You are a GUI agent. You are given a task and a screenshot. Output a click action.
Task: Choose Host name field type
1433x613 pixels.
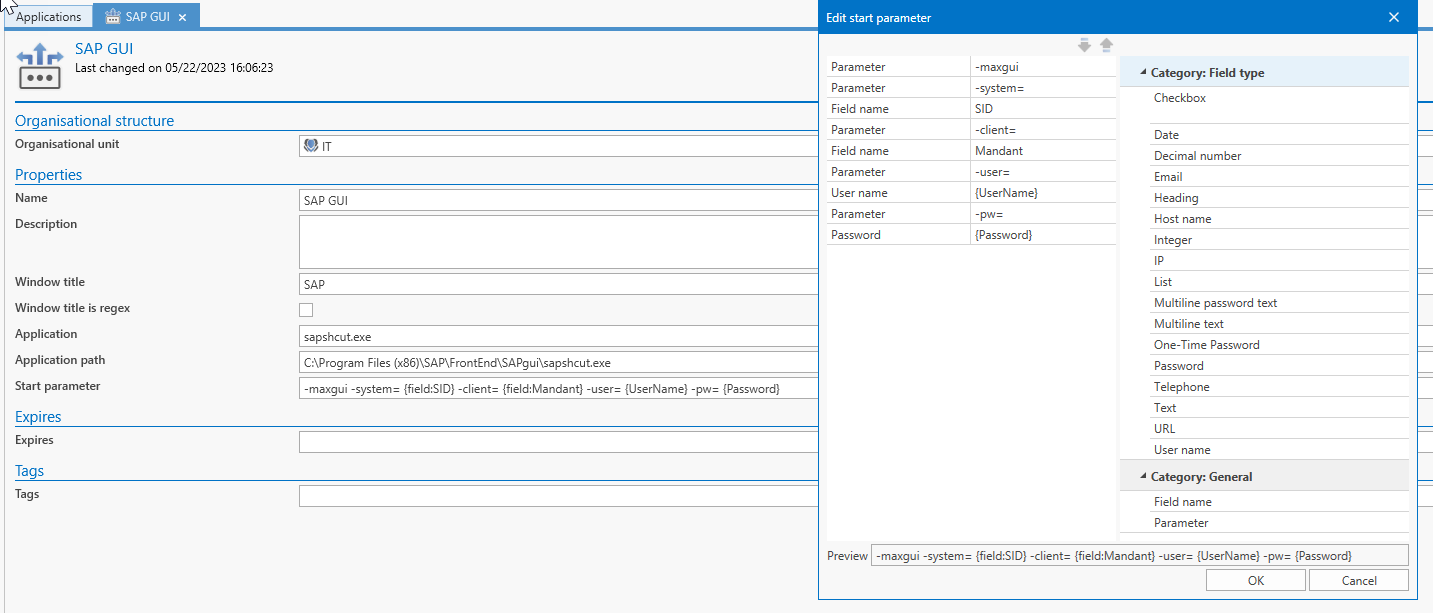[1279, 219]
